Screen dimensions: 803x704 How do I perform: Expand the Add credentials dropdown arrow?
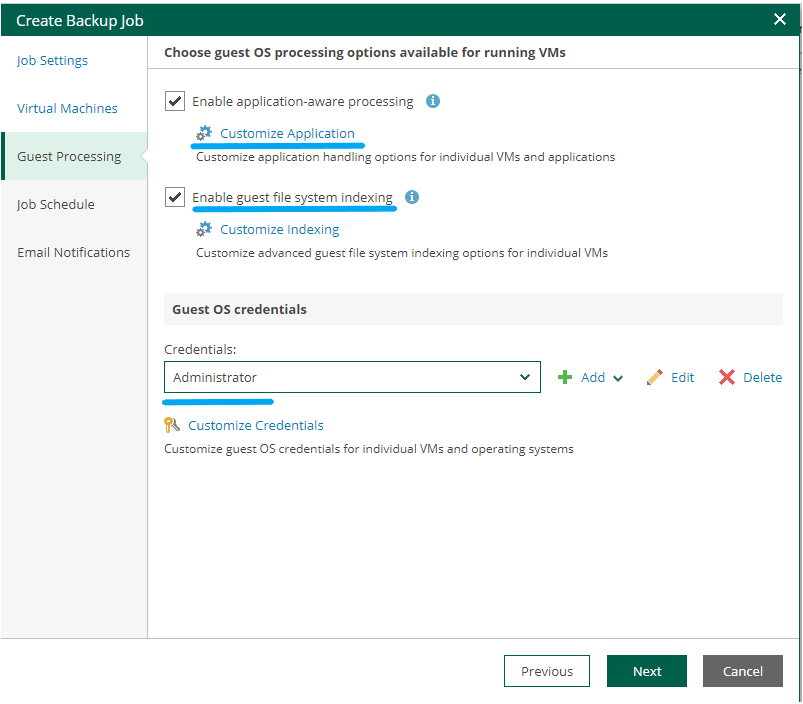coord(618,378)
